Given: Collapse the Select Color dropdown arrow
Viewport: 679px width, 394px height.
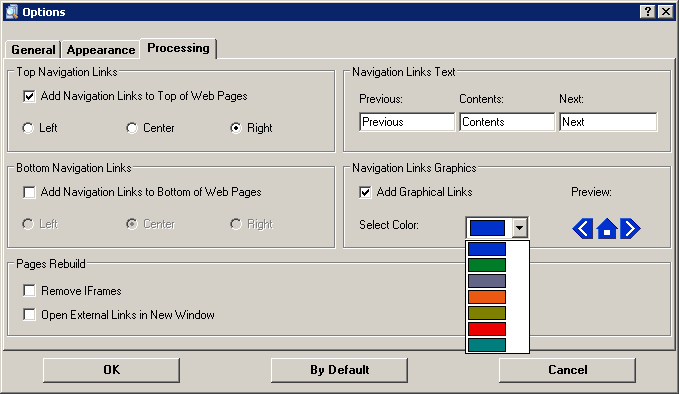Looking at the screenshot, I should [x=519, y=227].
